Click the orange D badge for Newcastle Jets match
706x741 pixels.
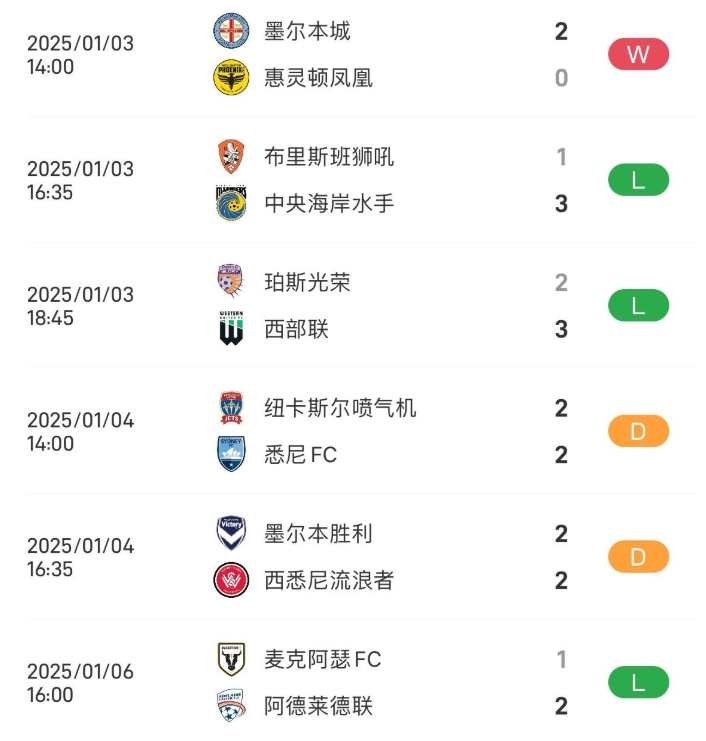pos(638,431)
